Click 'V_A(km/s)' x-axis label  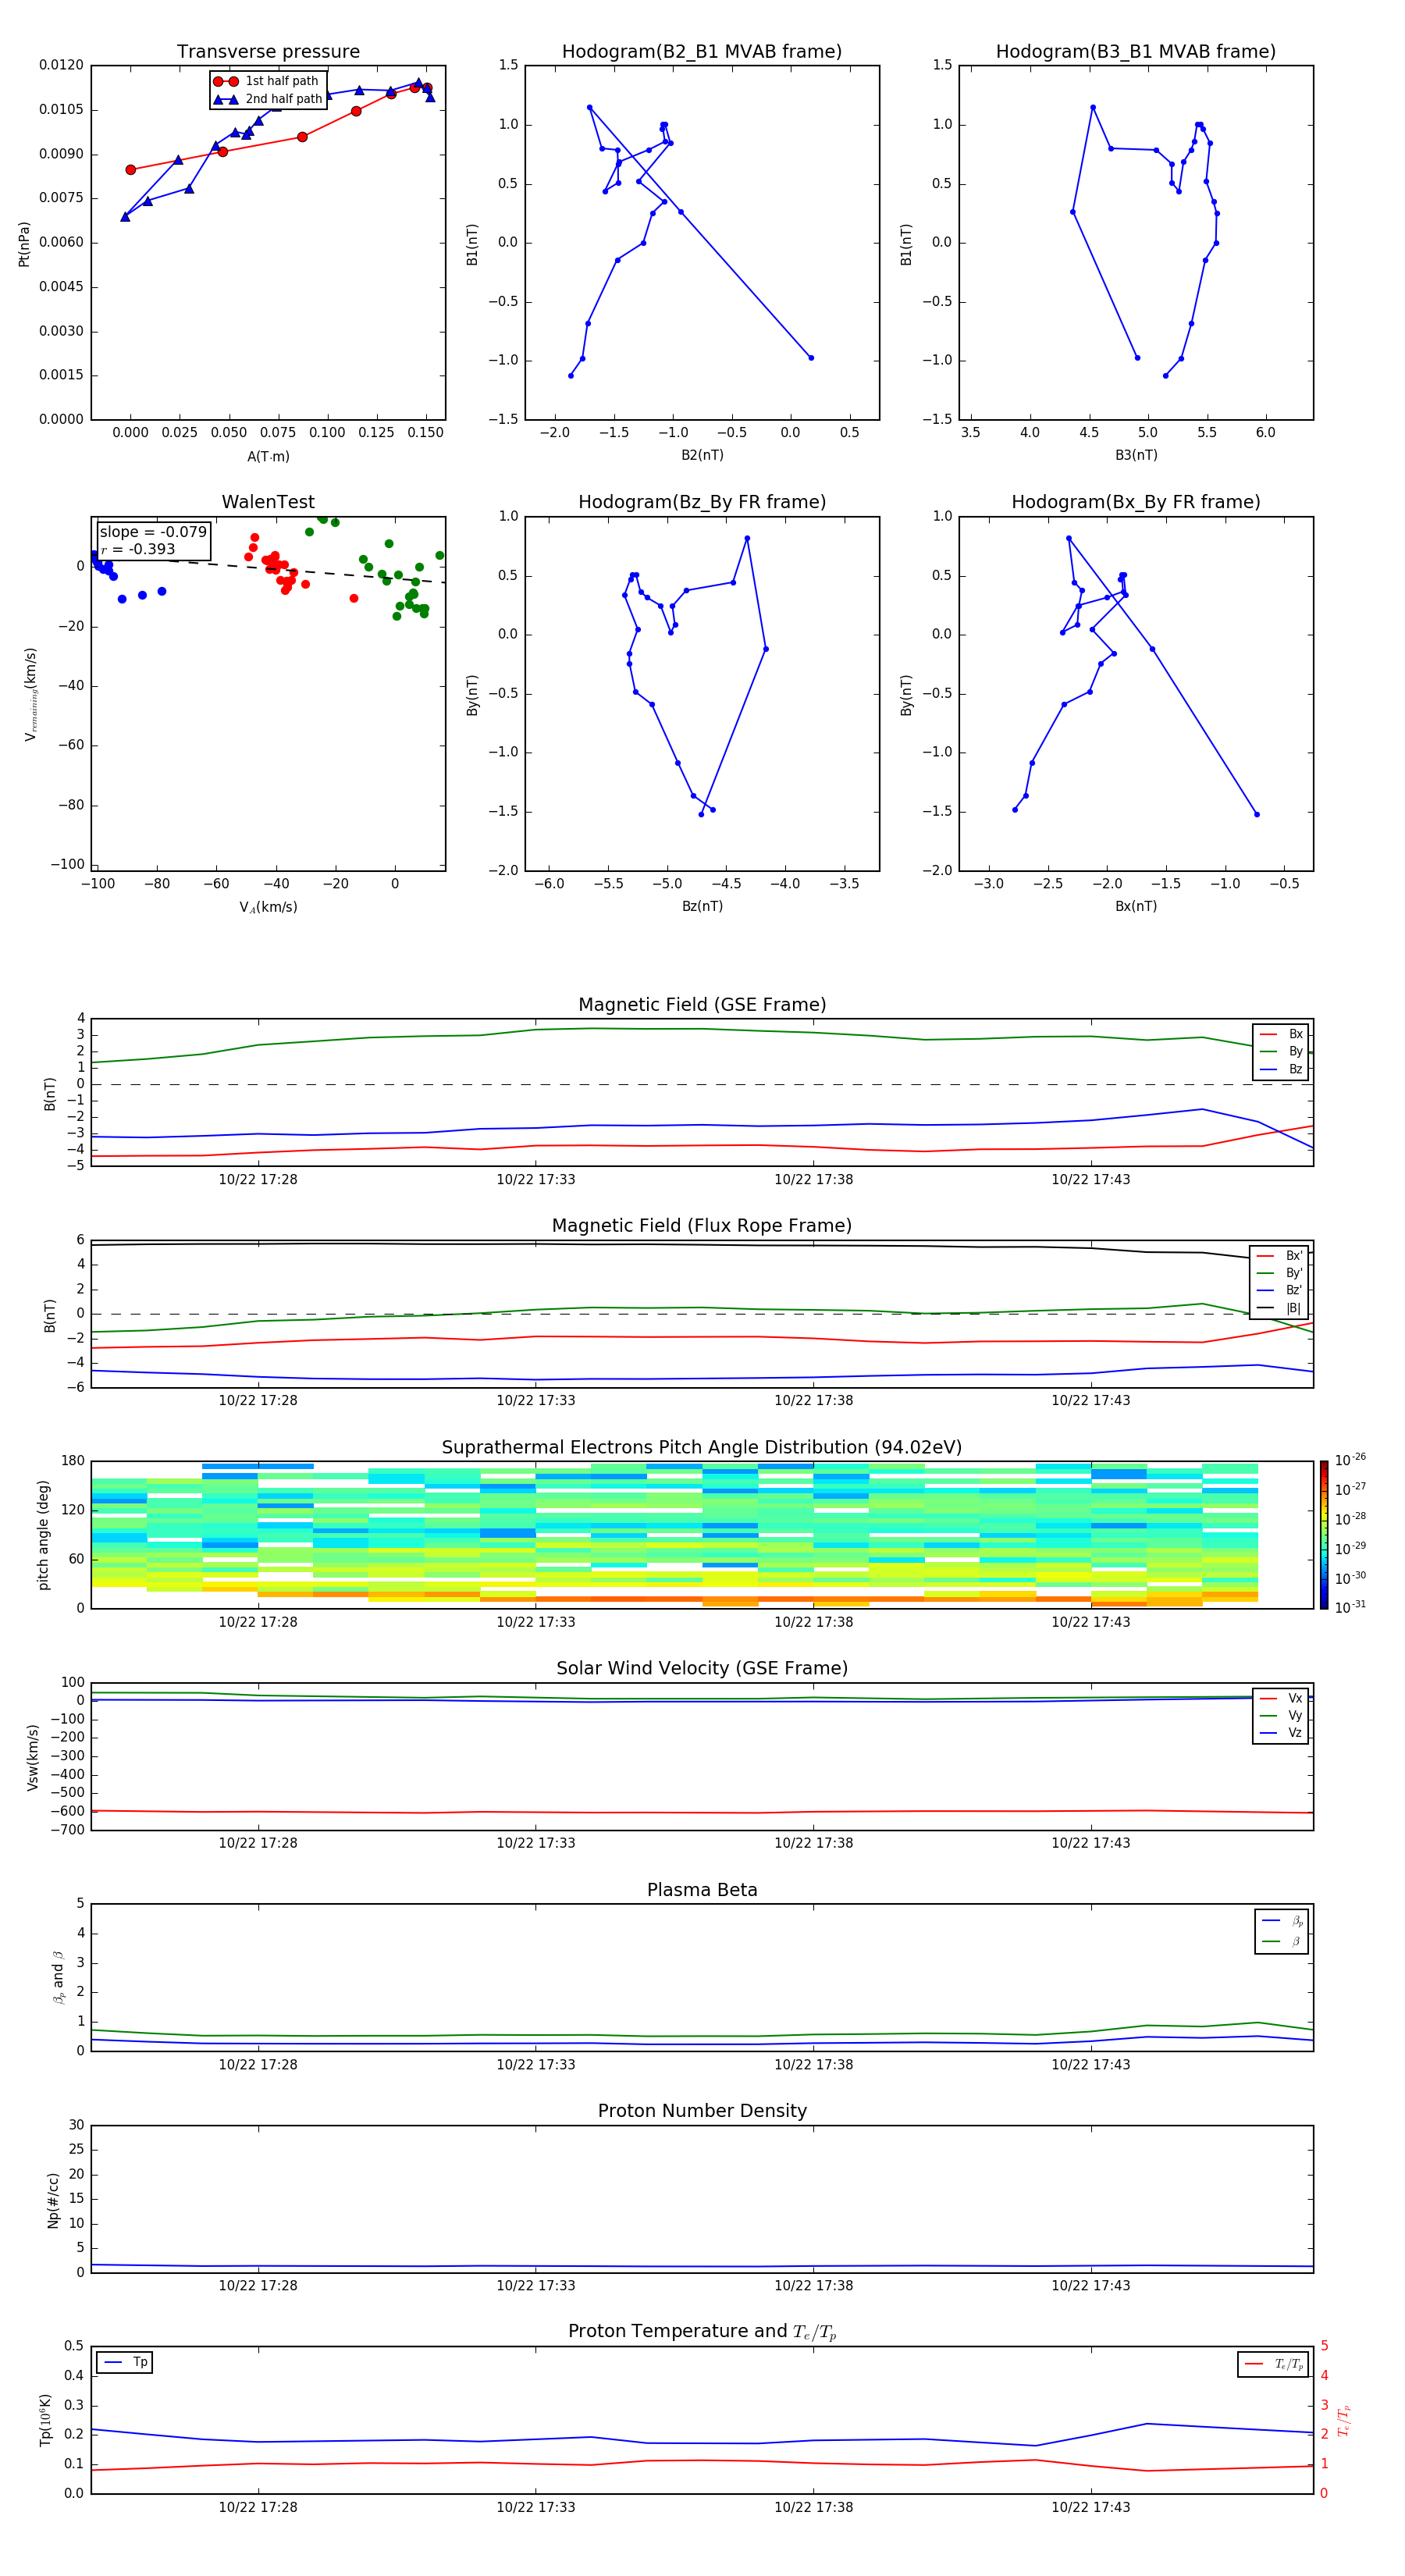[268, 907]
